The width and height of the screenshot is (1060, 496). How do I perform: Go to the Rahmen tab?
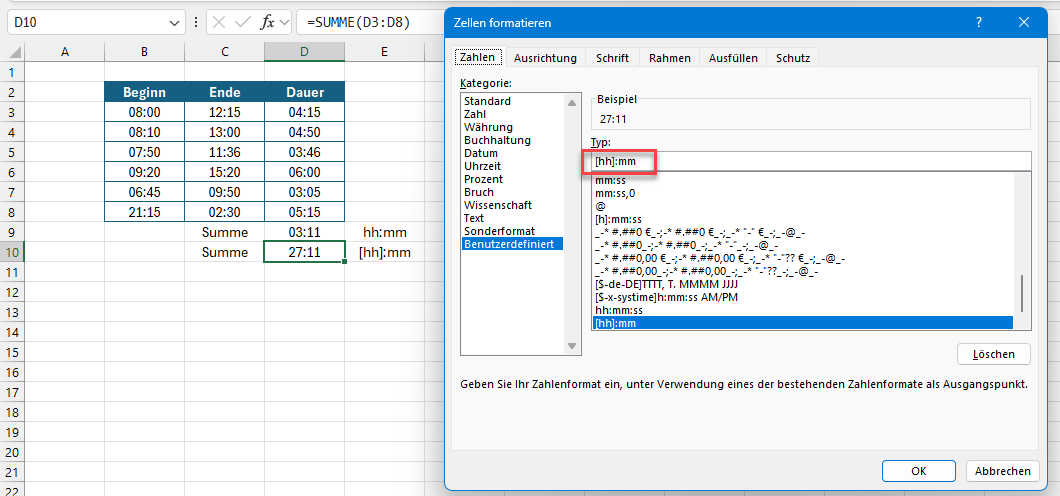tap(669, 58)
